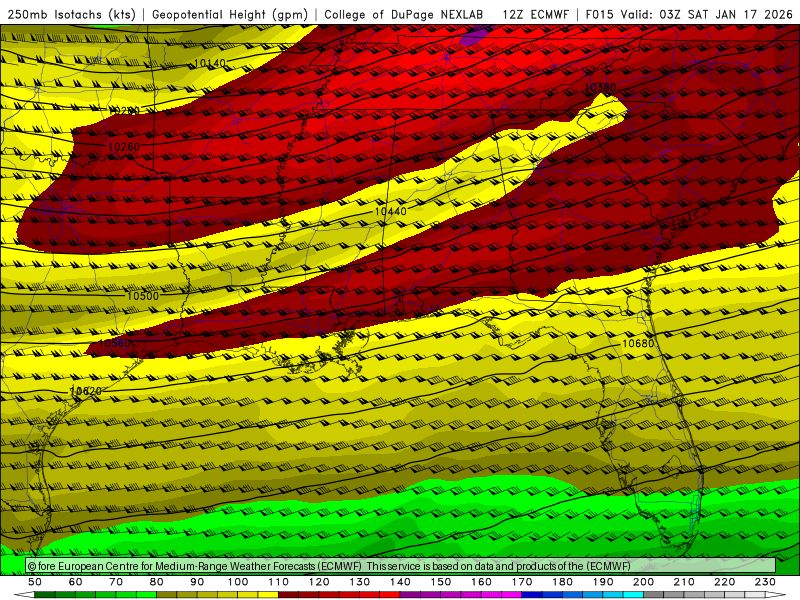Click the 10560 contour label
Viewport: 800px width, 600px height.
[x=115, y=343]
